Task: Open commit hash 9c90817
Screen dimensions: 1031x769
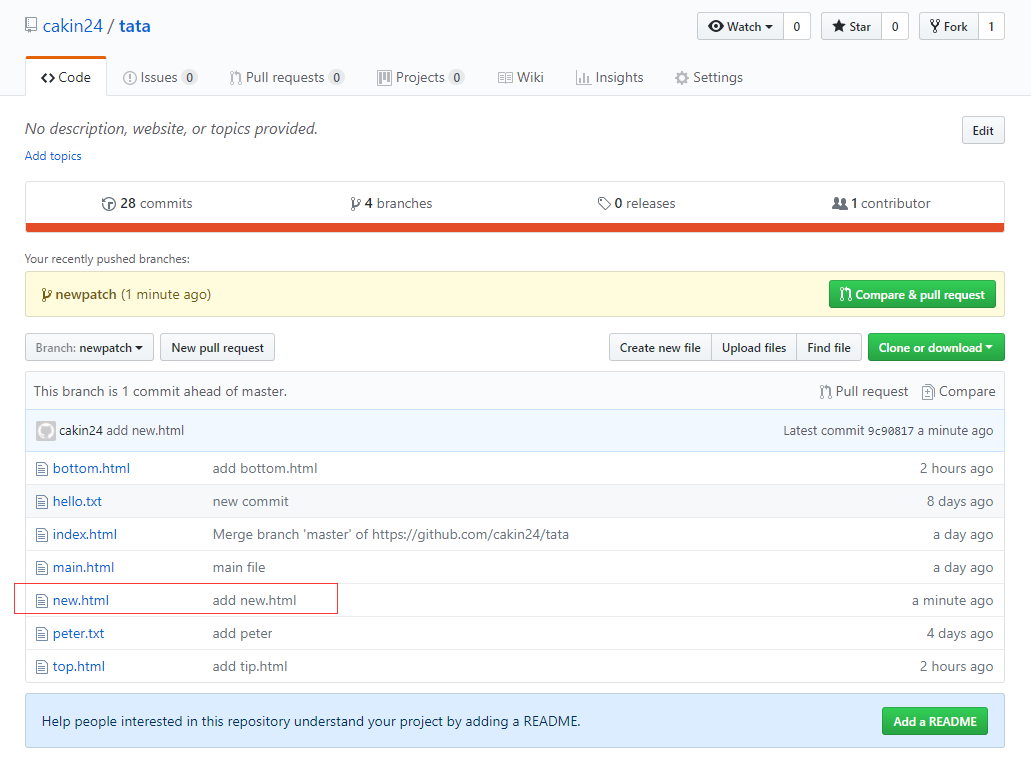Action: pyautogui.click(x=891, y=431)
